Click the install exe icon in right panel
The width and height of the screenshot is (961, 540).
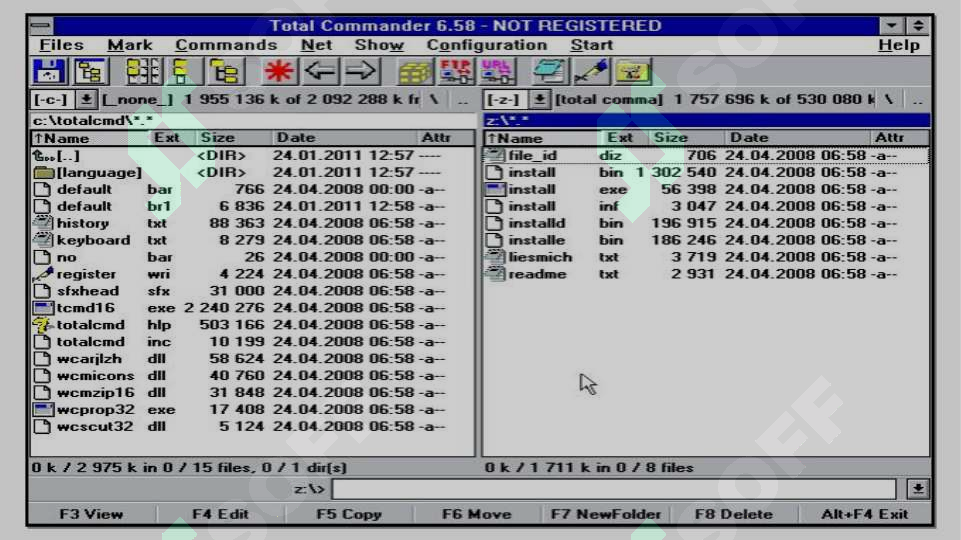(495, 189)
